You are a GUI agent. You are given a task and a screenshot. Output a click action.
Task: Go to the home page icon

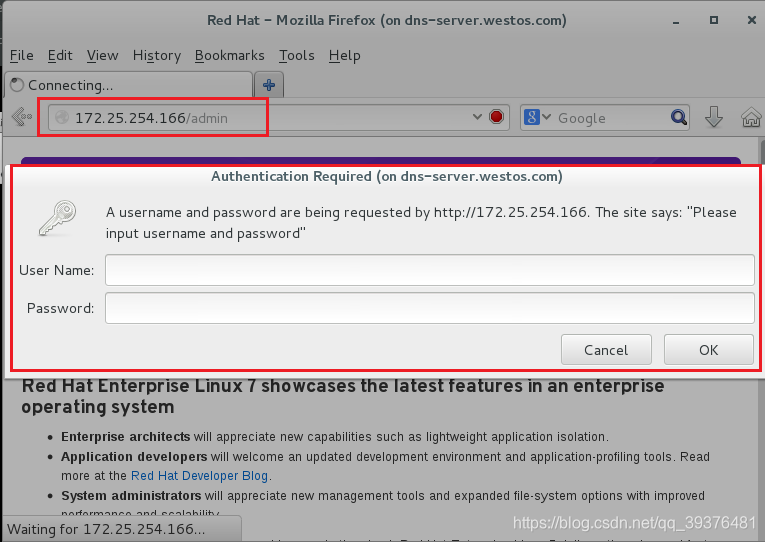tap(751, 117)
